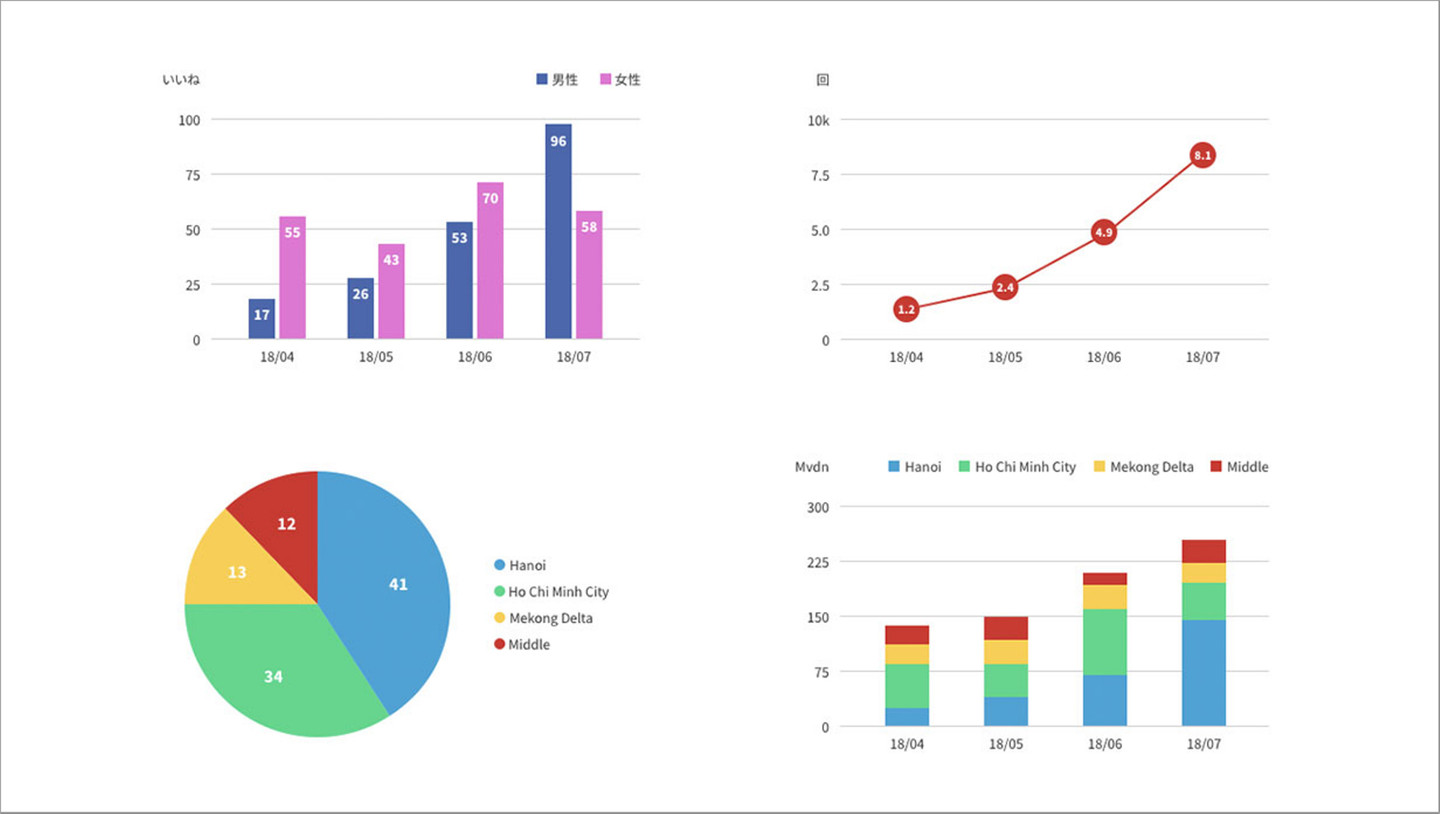Click the 8.1 data point on line chart
1440x814 pixels.
(x=1202, y=155)
